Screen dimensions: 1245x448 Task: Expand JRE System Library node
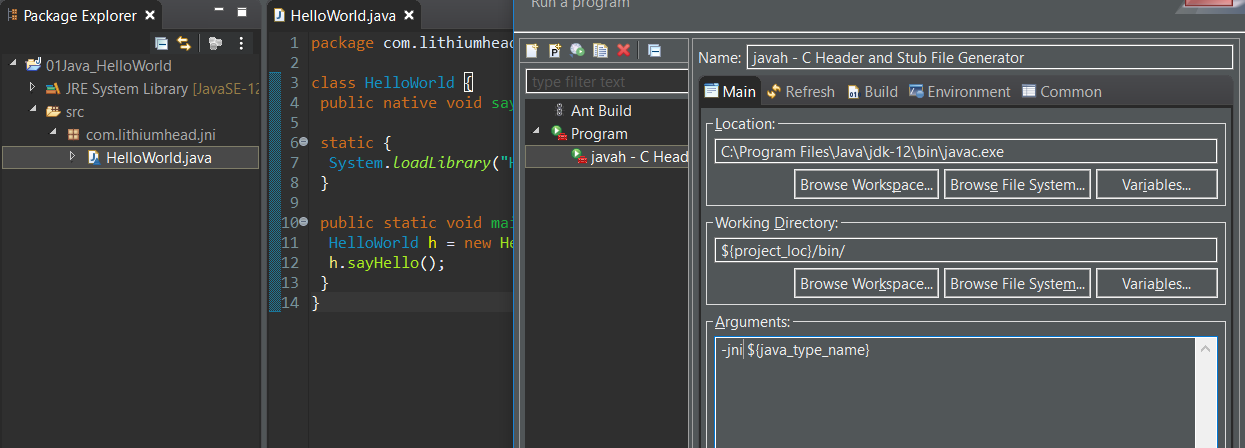coord(32,88)
